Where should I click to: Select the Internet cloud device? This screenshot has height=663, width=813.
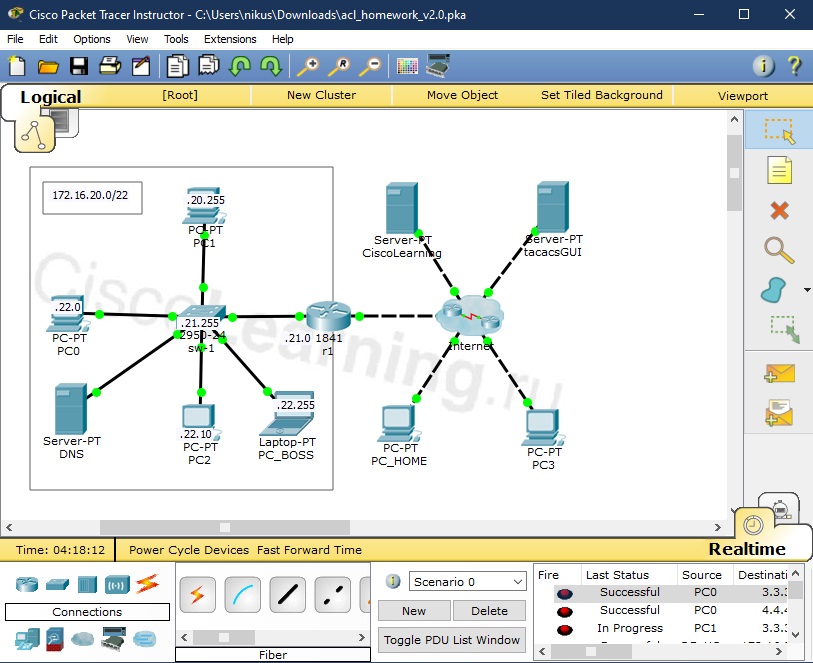469,315
